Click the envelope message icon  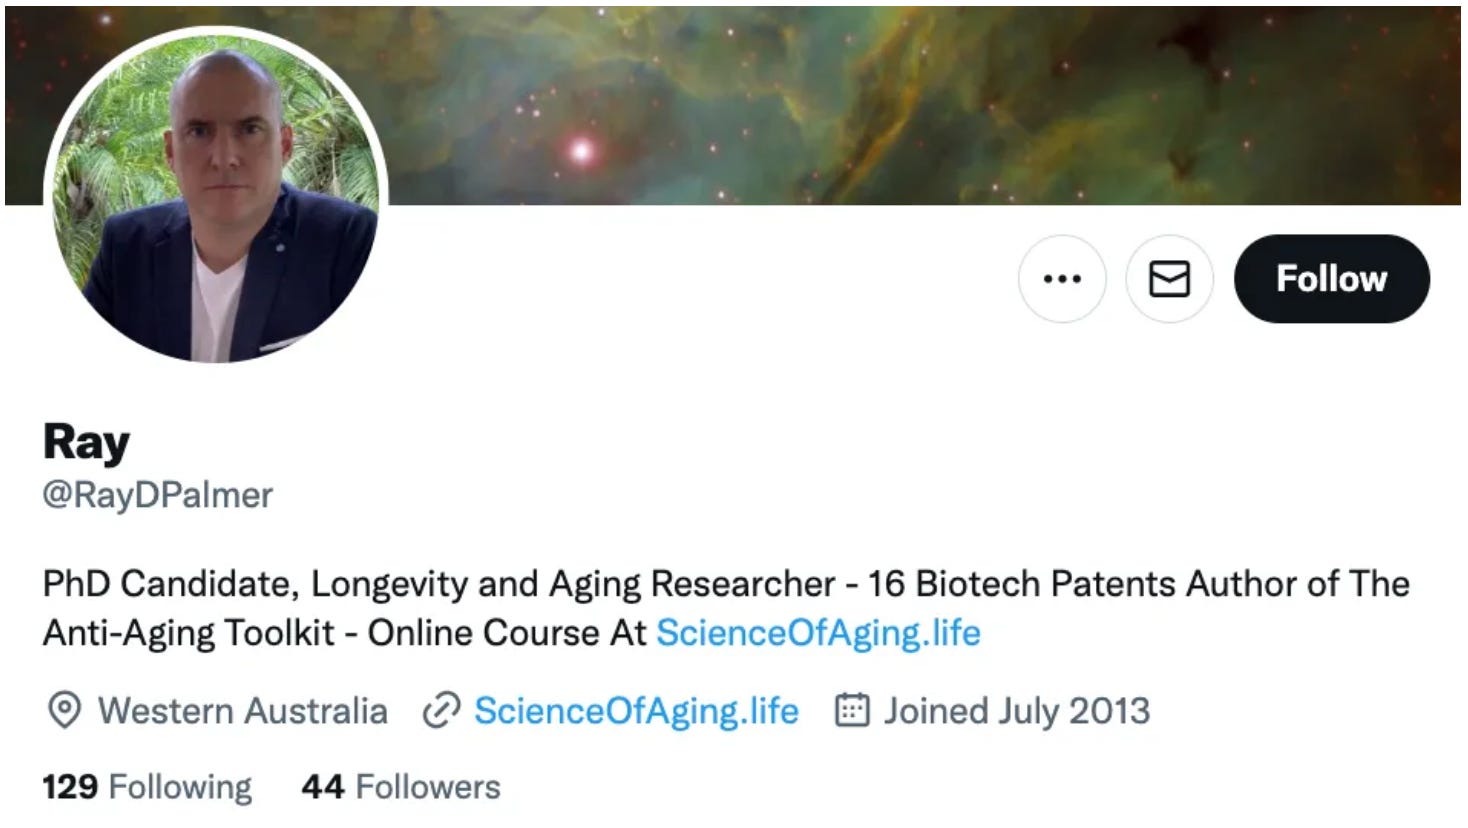[x=1169, y=279]
